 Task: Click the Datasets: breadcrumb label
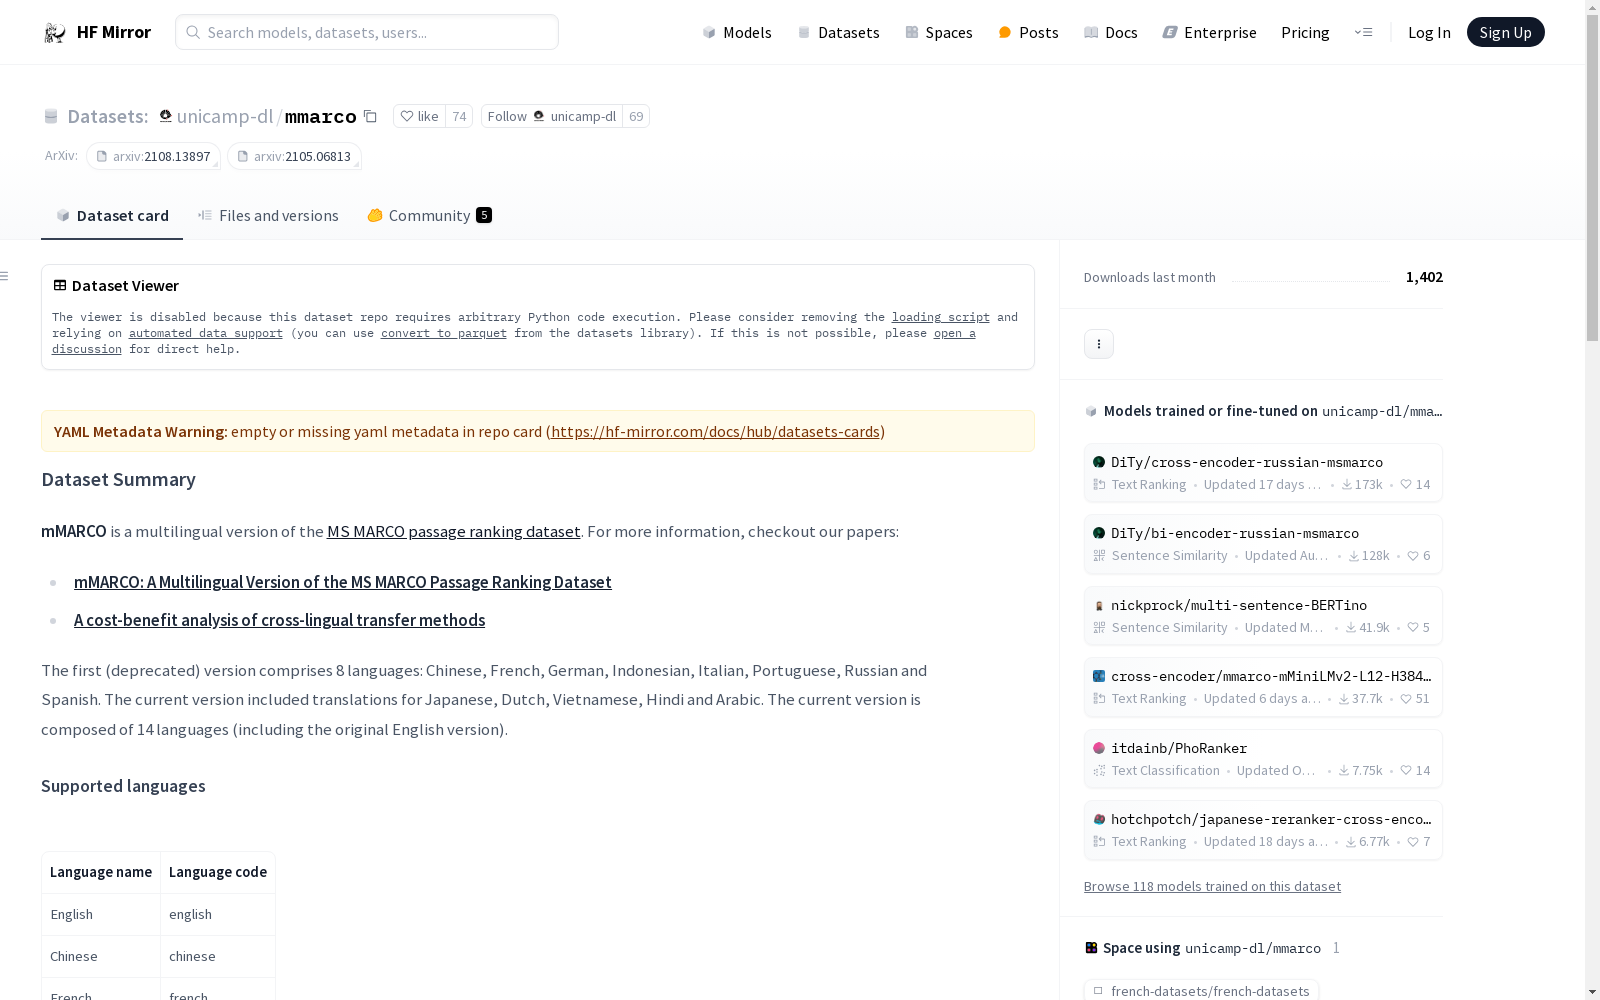tap(108, 116)
